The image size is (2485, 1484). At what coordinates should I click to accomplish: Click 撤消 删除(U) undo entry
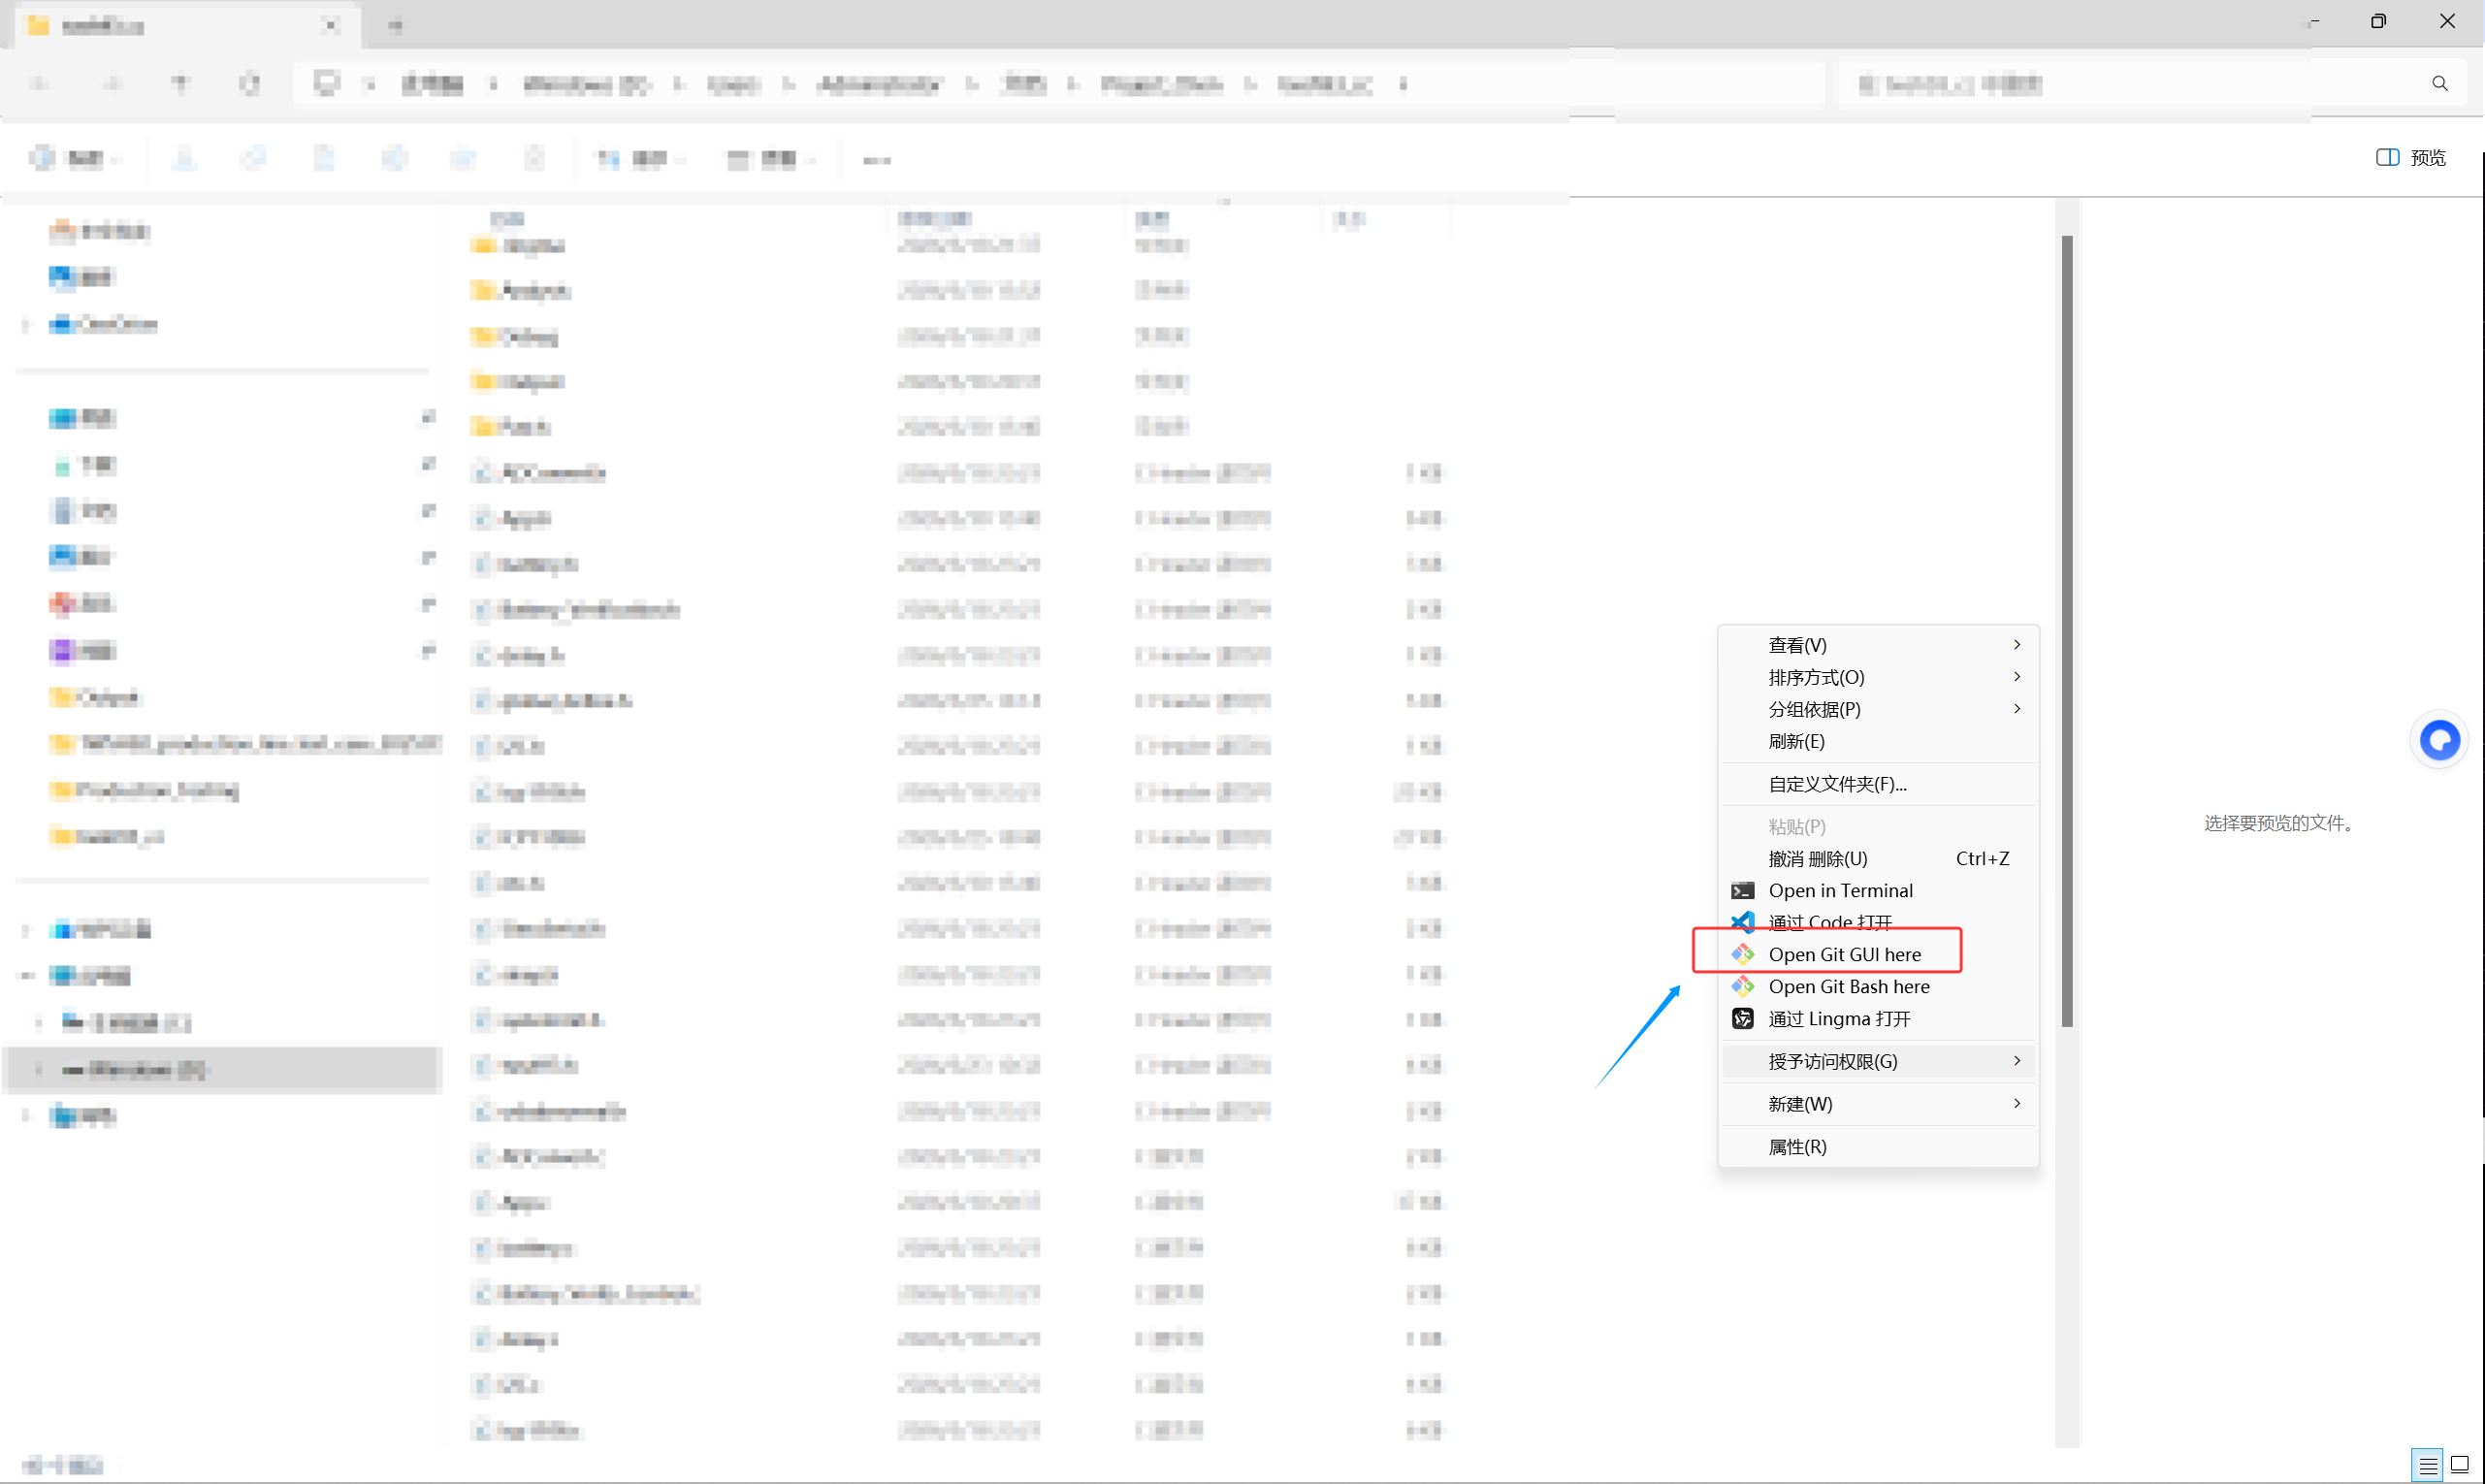point(1817,858)
